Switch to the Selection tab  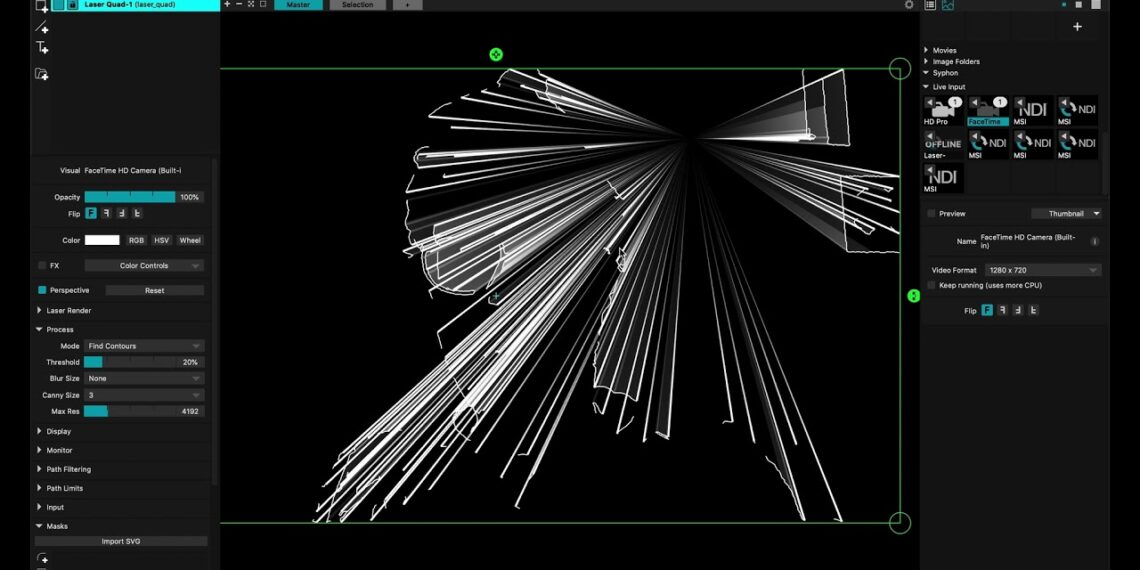tap(357, 5)
